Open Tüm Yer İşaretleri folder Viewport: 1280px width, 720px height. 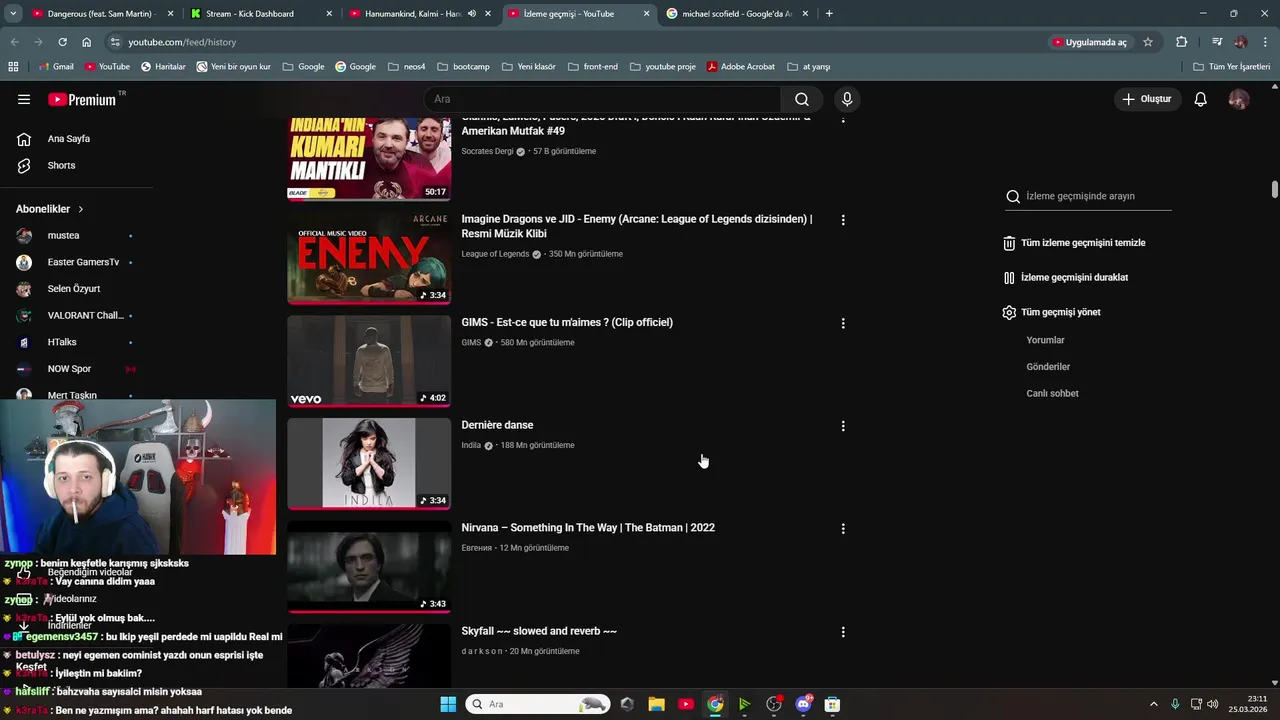[x=1232, y=67]
